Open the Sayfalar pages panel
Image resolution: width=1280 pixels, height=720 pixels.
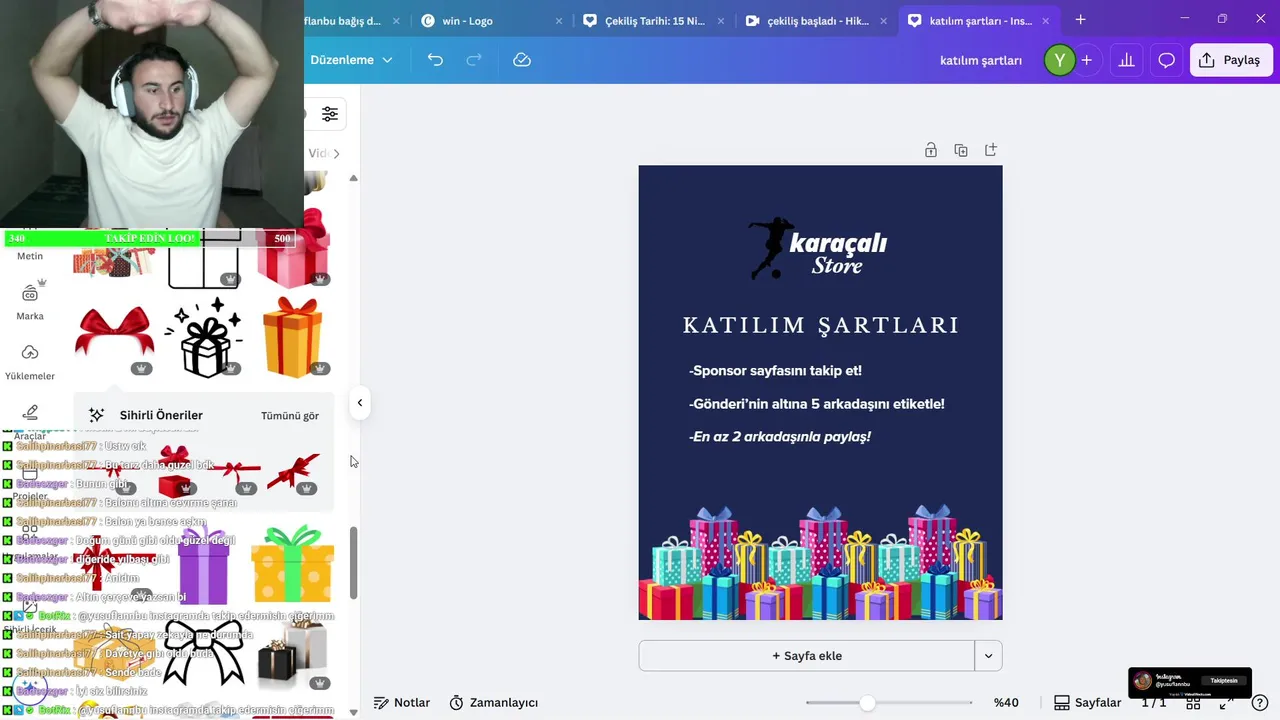[1087, 703]
